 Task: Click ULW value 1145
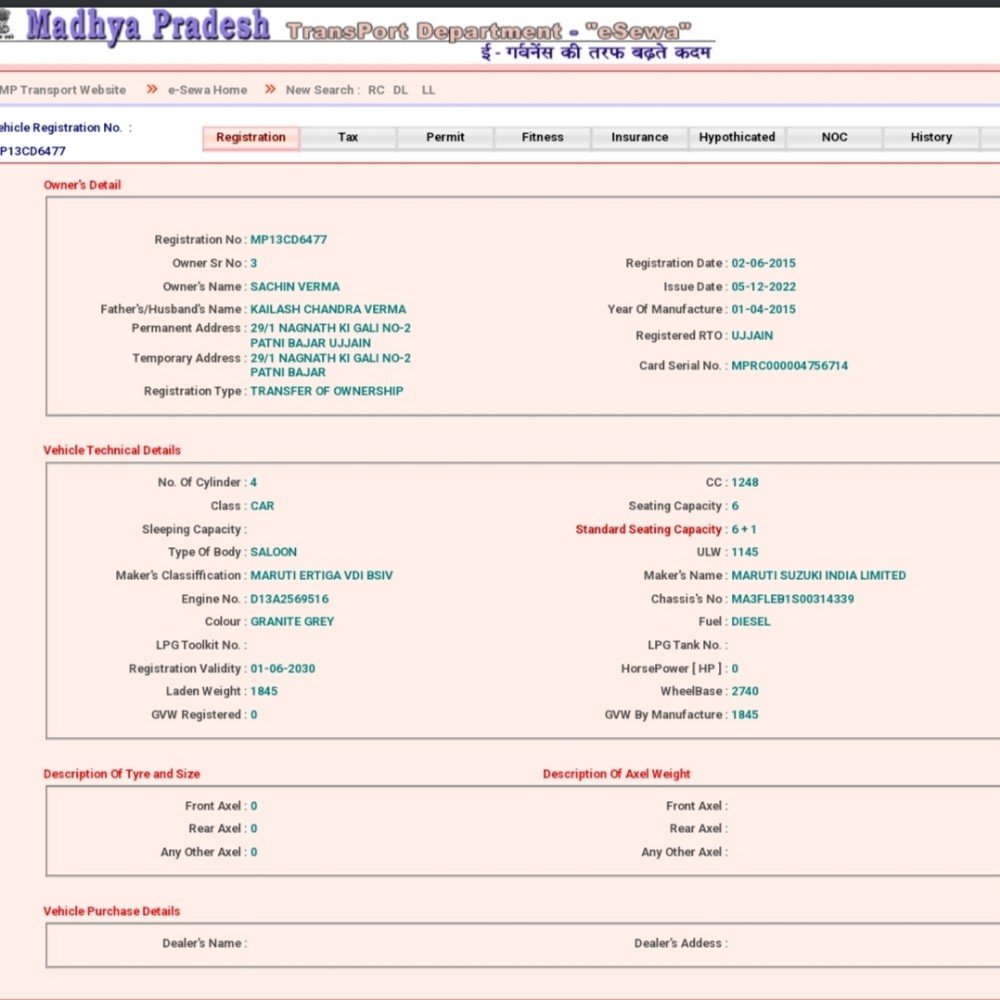pyautogui.click(x=745, y=552)
